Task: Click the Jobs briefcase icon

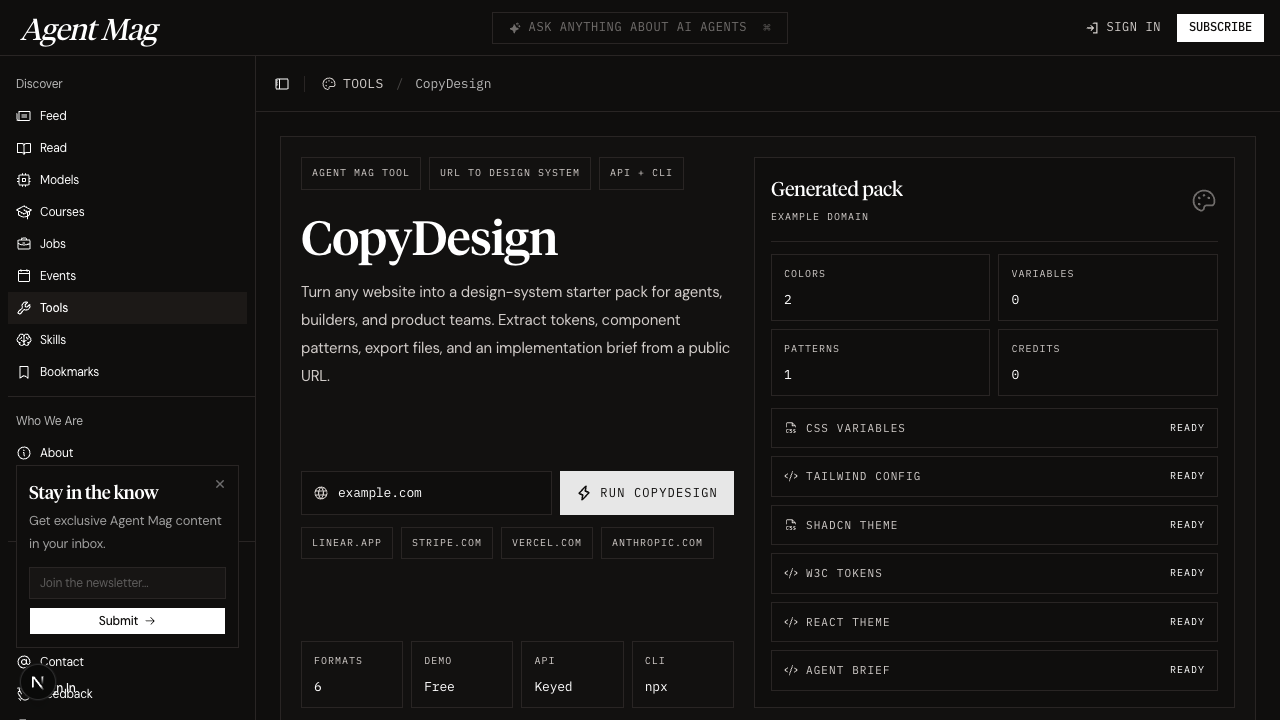Action: tap(24, 244)
